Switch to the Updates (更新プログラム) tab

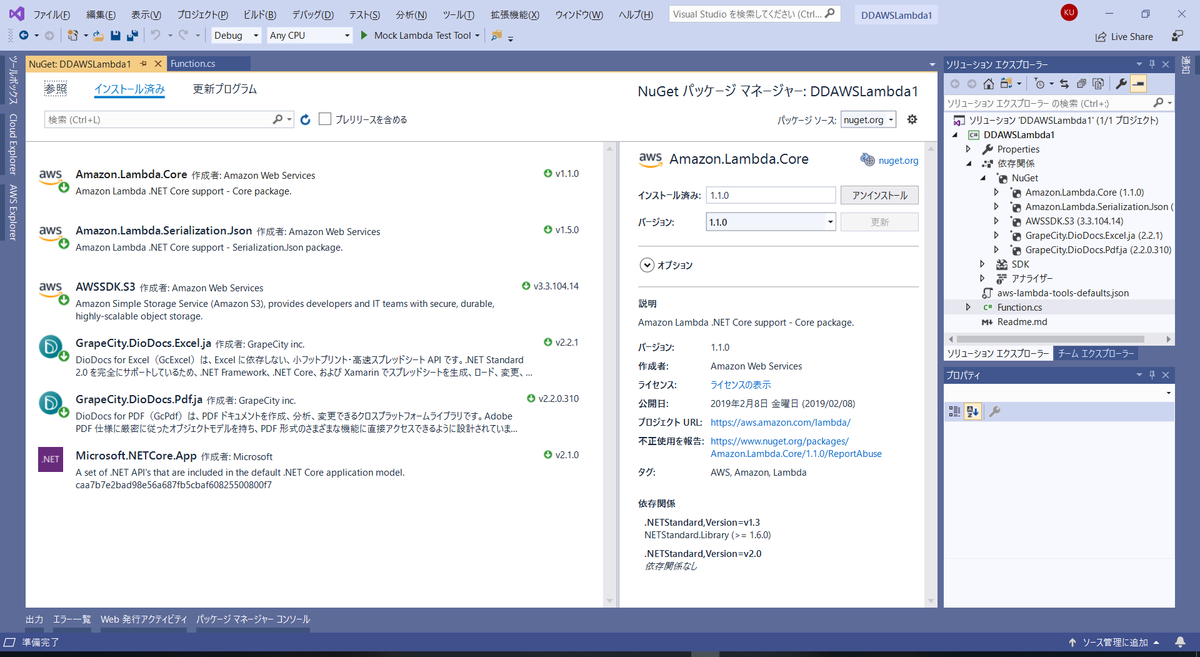pos(224,89)
